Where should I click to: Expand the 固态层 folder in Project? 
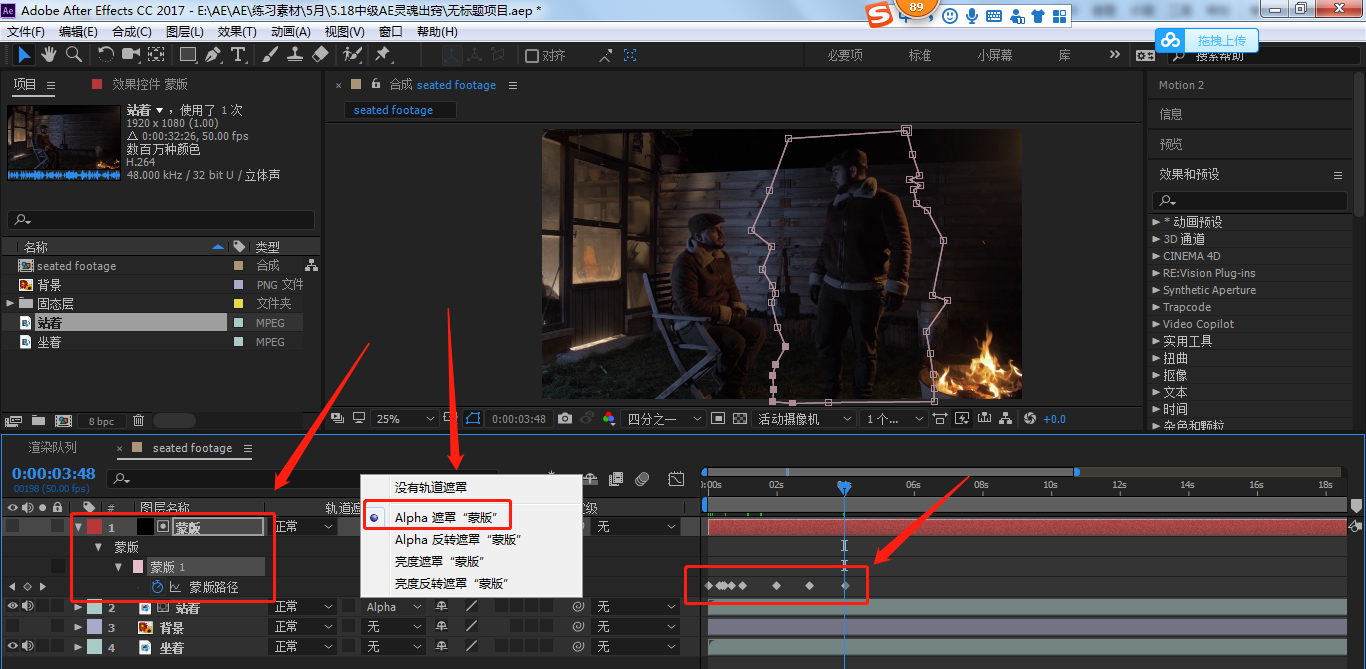tap(11, 303)
